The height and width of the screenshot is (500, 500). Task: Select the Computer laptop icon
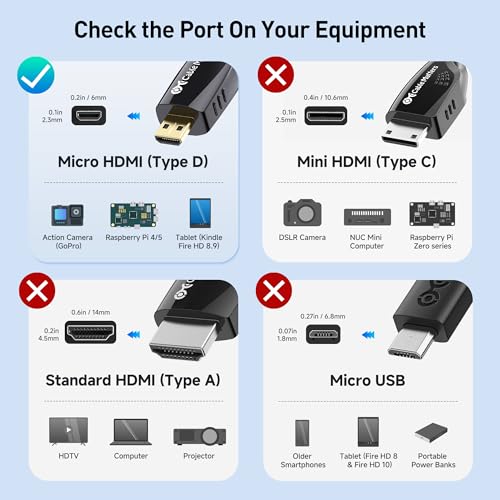131,432
